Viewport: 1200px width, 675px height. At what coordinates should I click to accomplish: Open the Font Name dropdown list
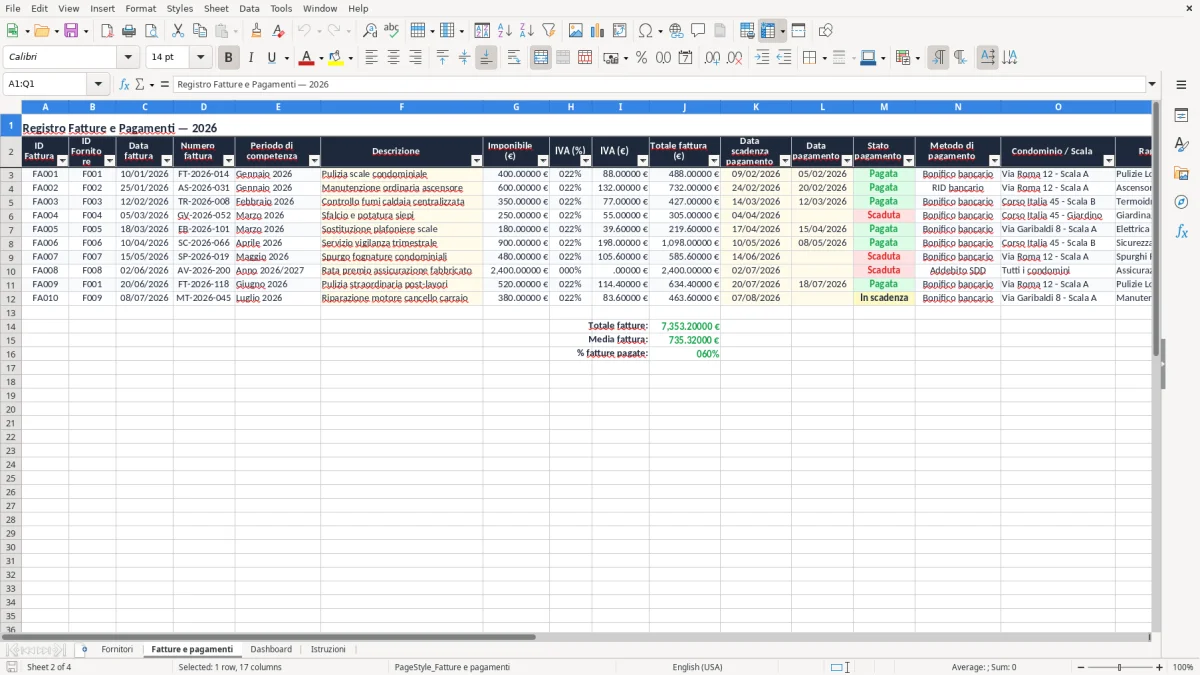(x=128, y=58)
